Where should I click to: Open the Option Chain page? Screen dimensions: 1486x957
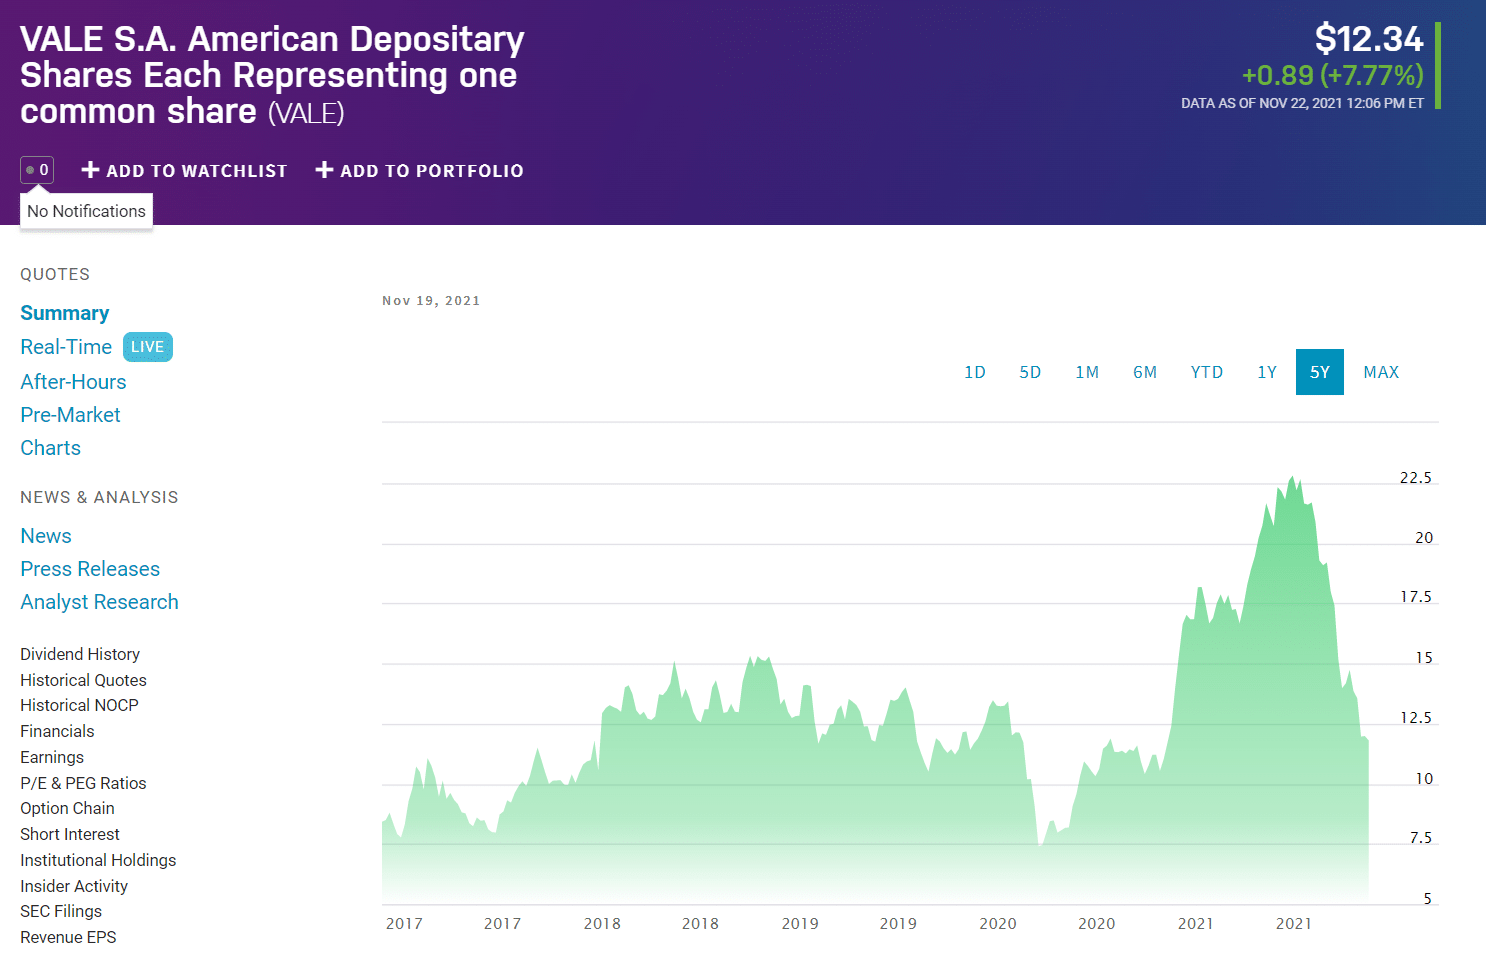click(x=67, y=808)
